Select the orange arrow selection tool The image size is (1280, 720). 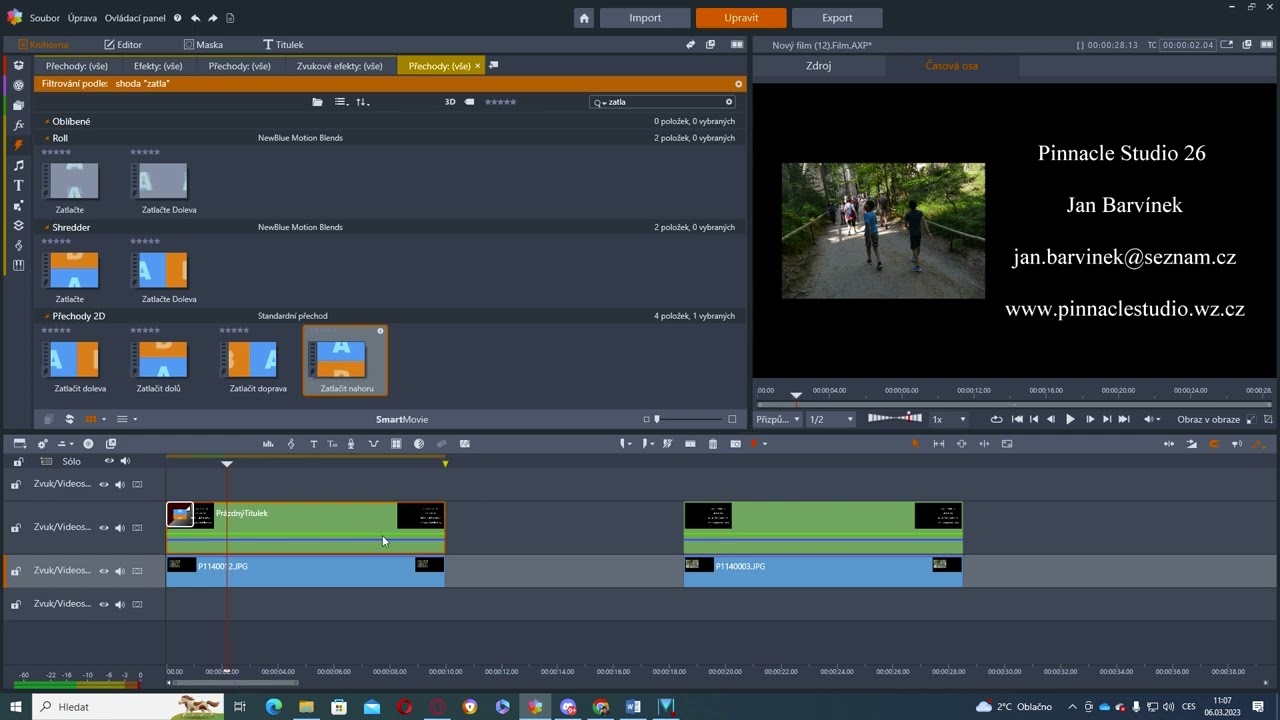(915, 444)
